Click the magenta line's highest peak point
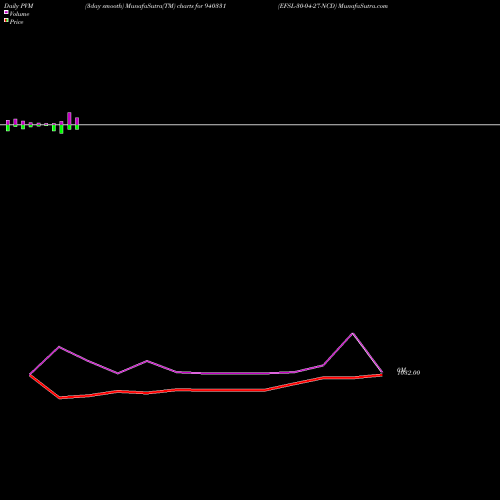500x500 pixels. click(x=353, y=333)
